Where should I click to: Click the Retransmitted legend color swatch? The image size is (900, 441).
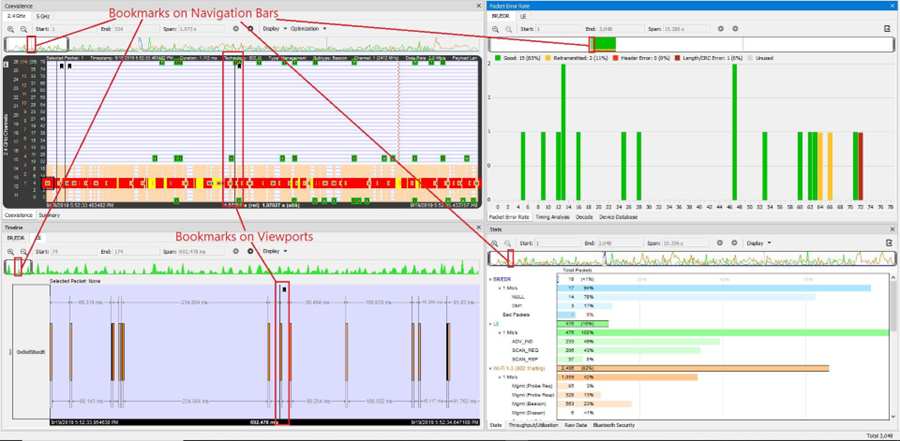[546, 59]
